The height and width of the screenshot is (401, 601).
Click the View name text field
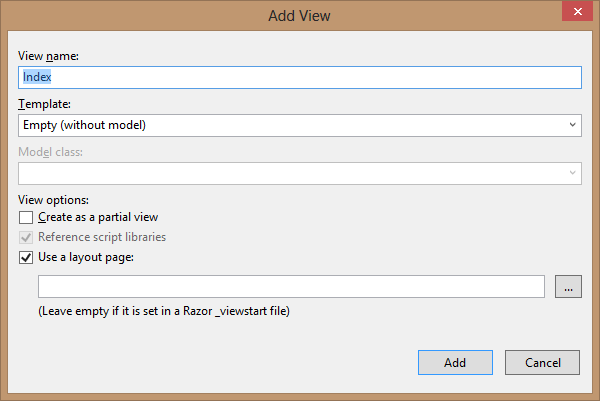[300, 77]
